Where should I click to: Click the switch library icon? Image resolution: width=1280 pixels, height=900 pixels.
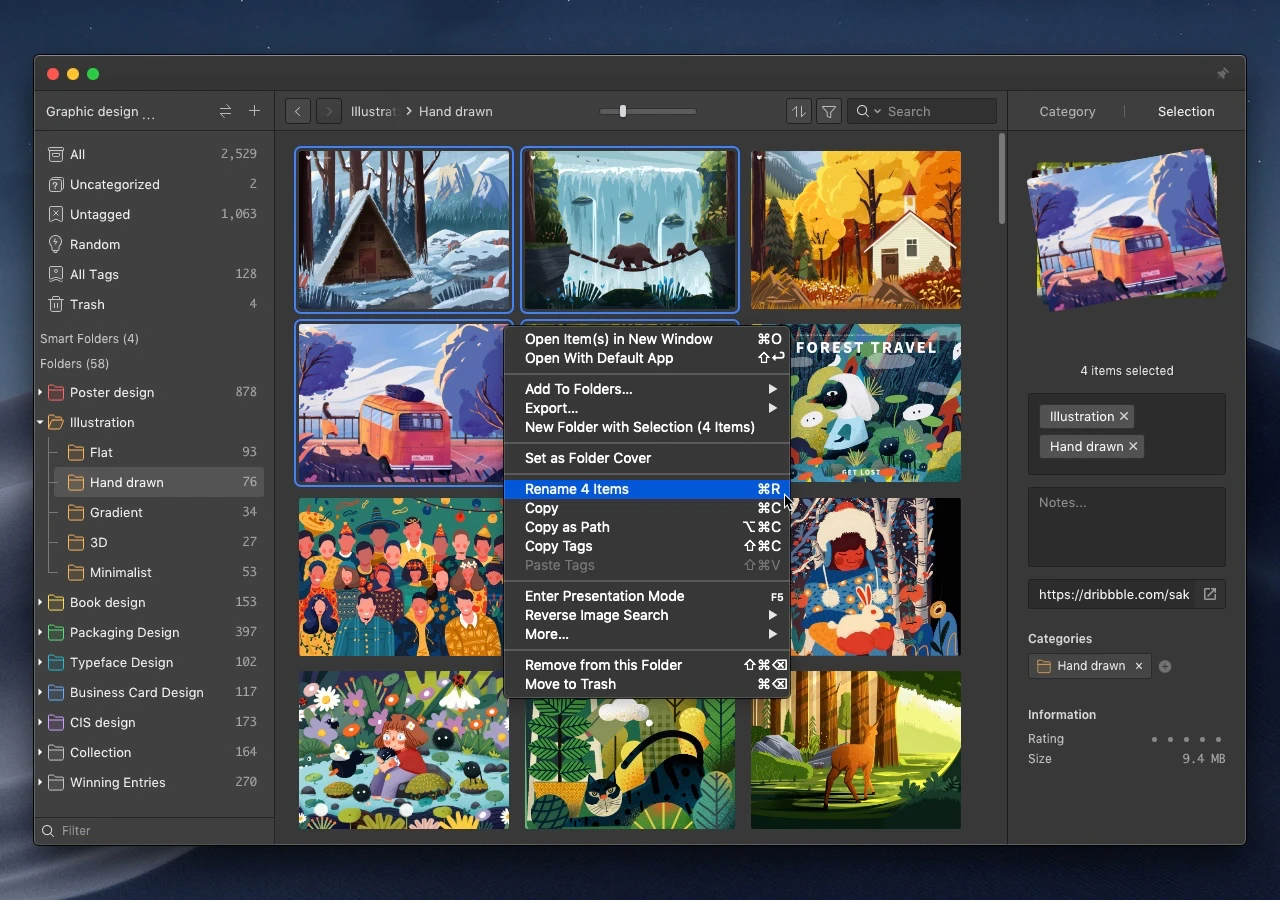pos(225,111)
